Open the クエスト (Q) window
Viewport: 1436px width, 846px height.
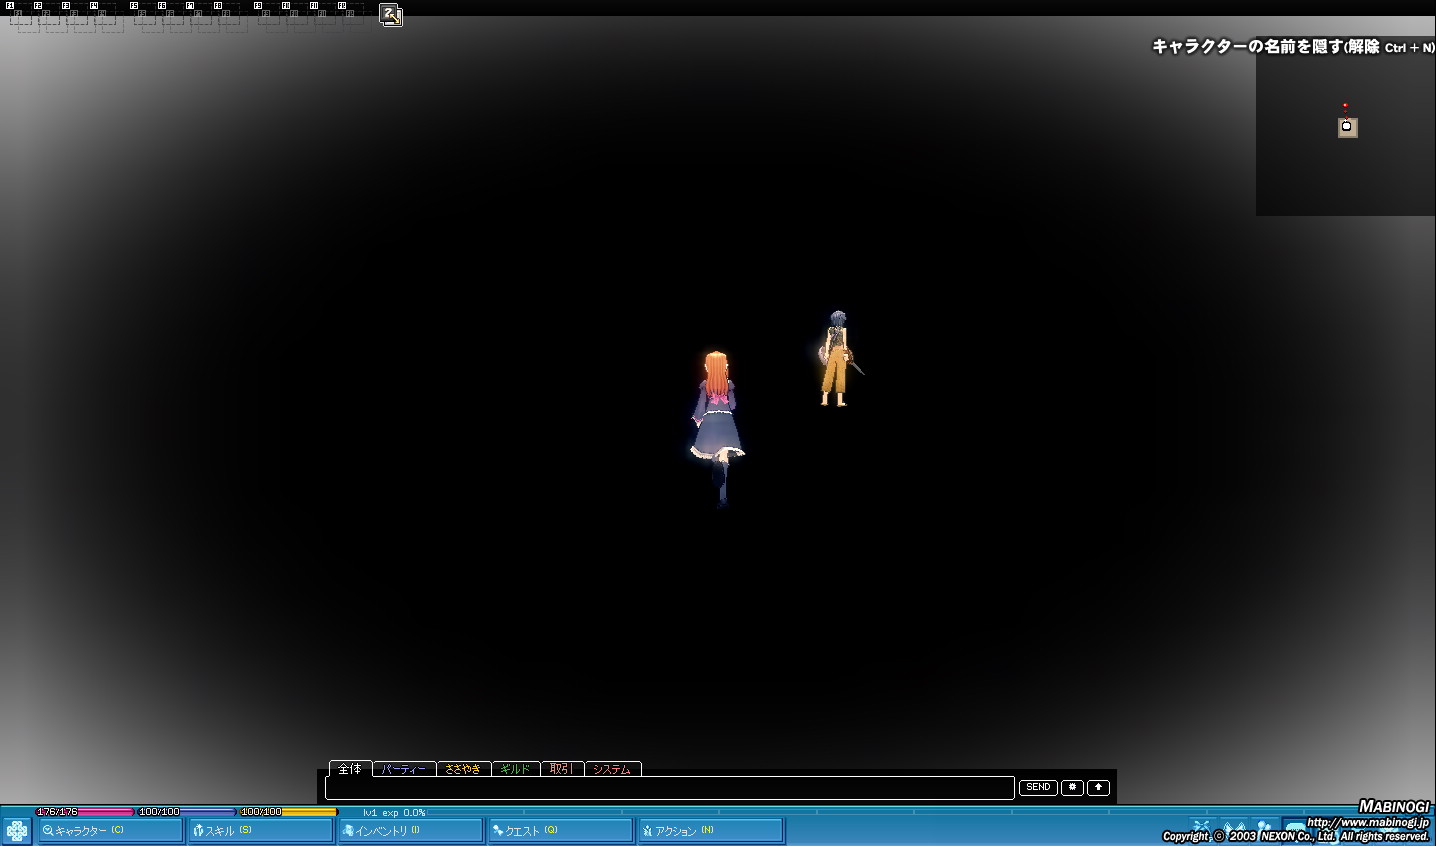click(560, 831)
